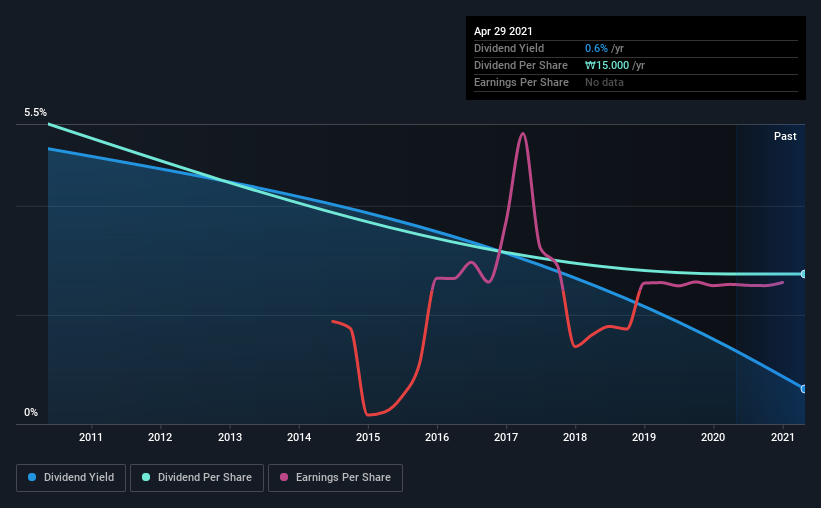This screenshot has width=821, height=508.
Task: Toggle the Dividend Per Share legend button
Action: click(x=197, y=478)
